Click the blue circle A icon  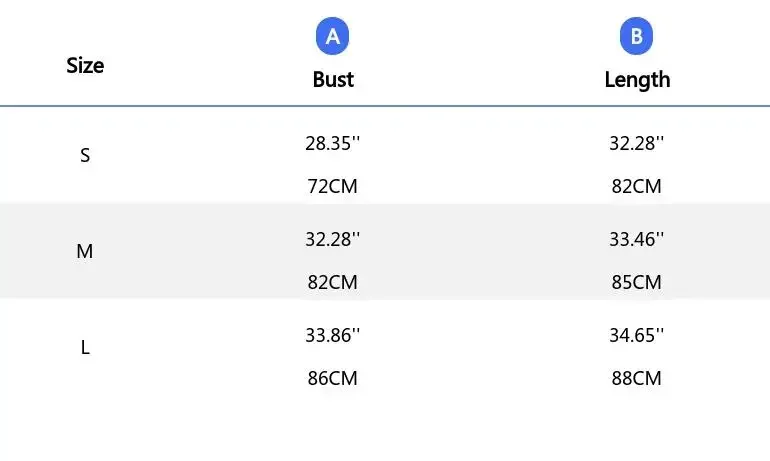point(333,38)
